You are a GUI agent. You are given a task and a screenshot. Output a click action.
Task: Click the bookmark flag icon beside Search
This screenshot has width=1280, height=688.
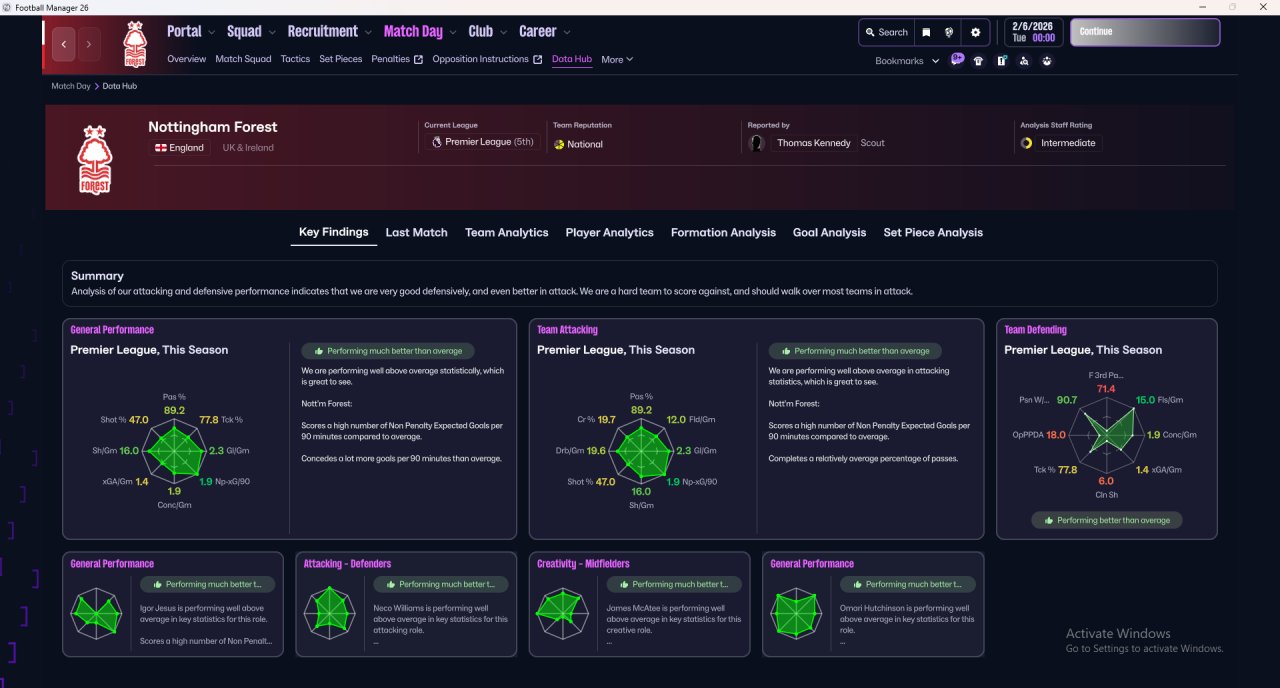point(926,32)
